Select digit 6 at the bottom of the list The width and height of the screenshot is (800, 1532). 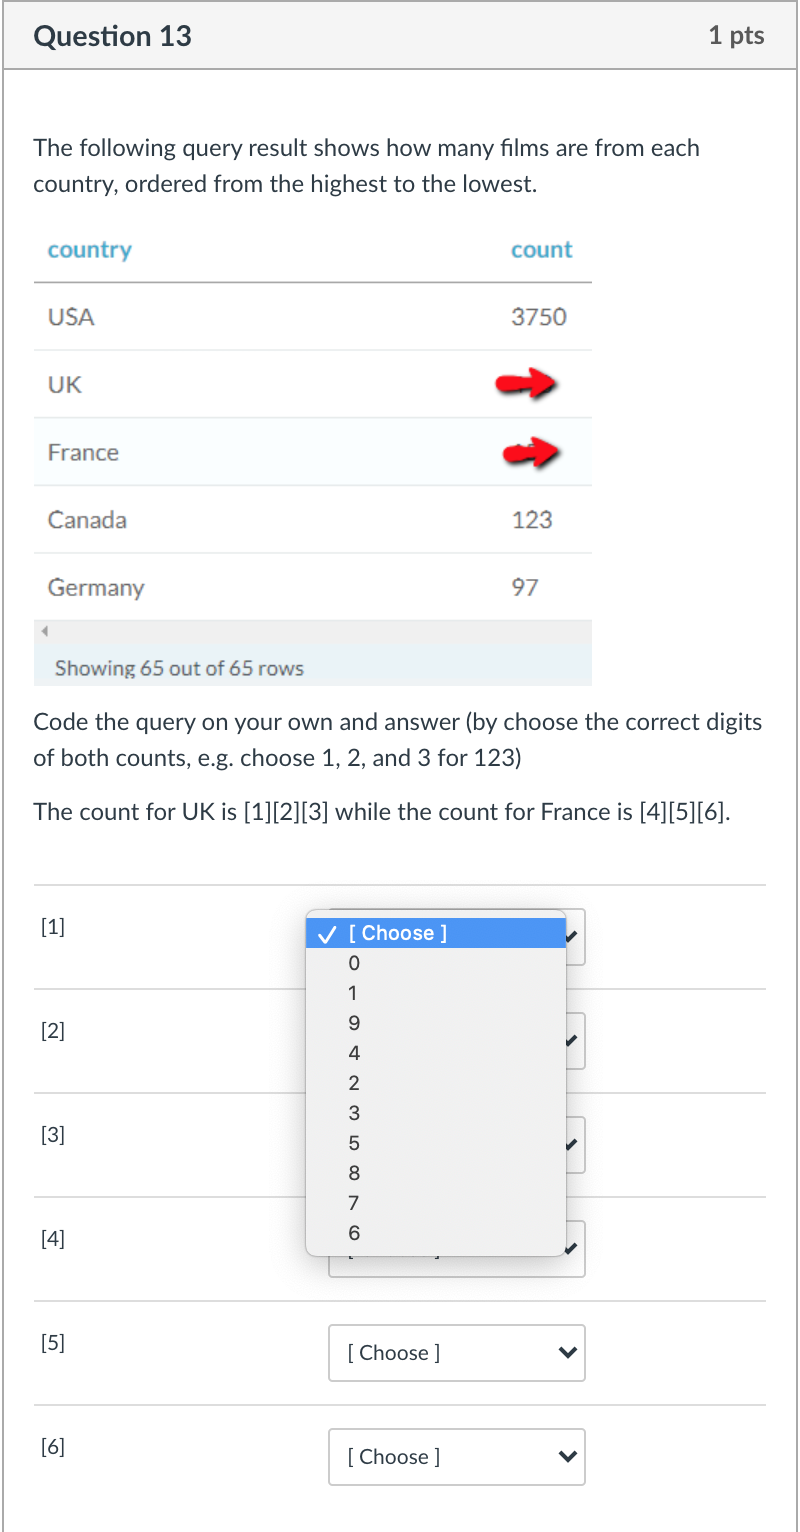click(354, 1233)
